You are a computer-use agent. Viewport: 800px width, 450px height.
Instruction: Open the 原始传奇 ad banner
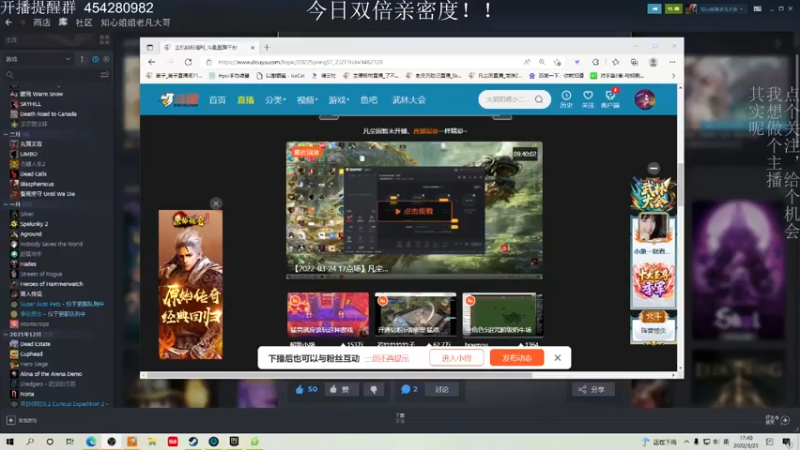tap(190, 285)
